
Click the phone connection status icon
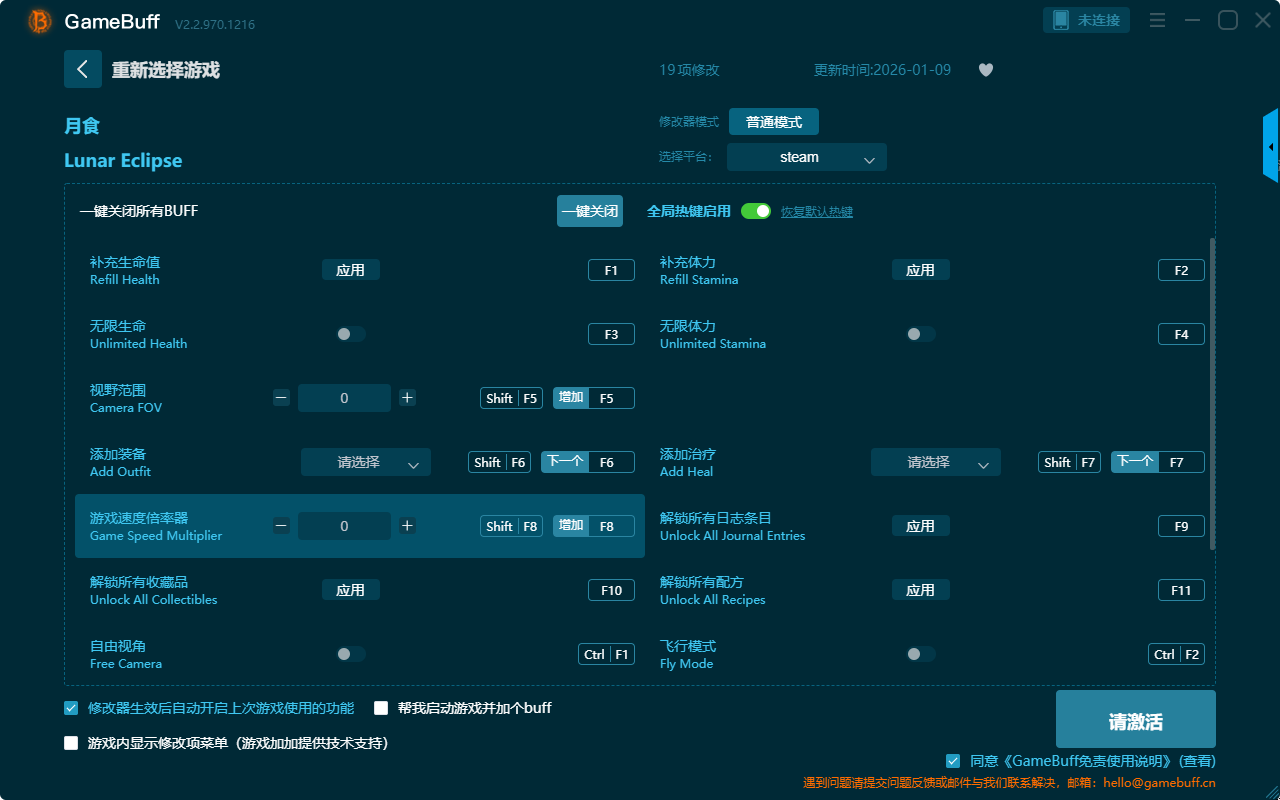1061,20
